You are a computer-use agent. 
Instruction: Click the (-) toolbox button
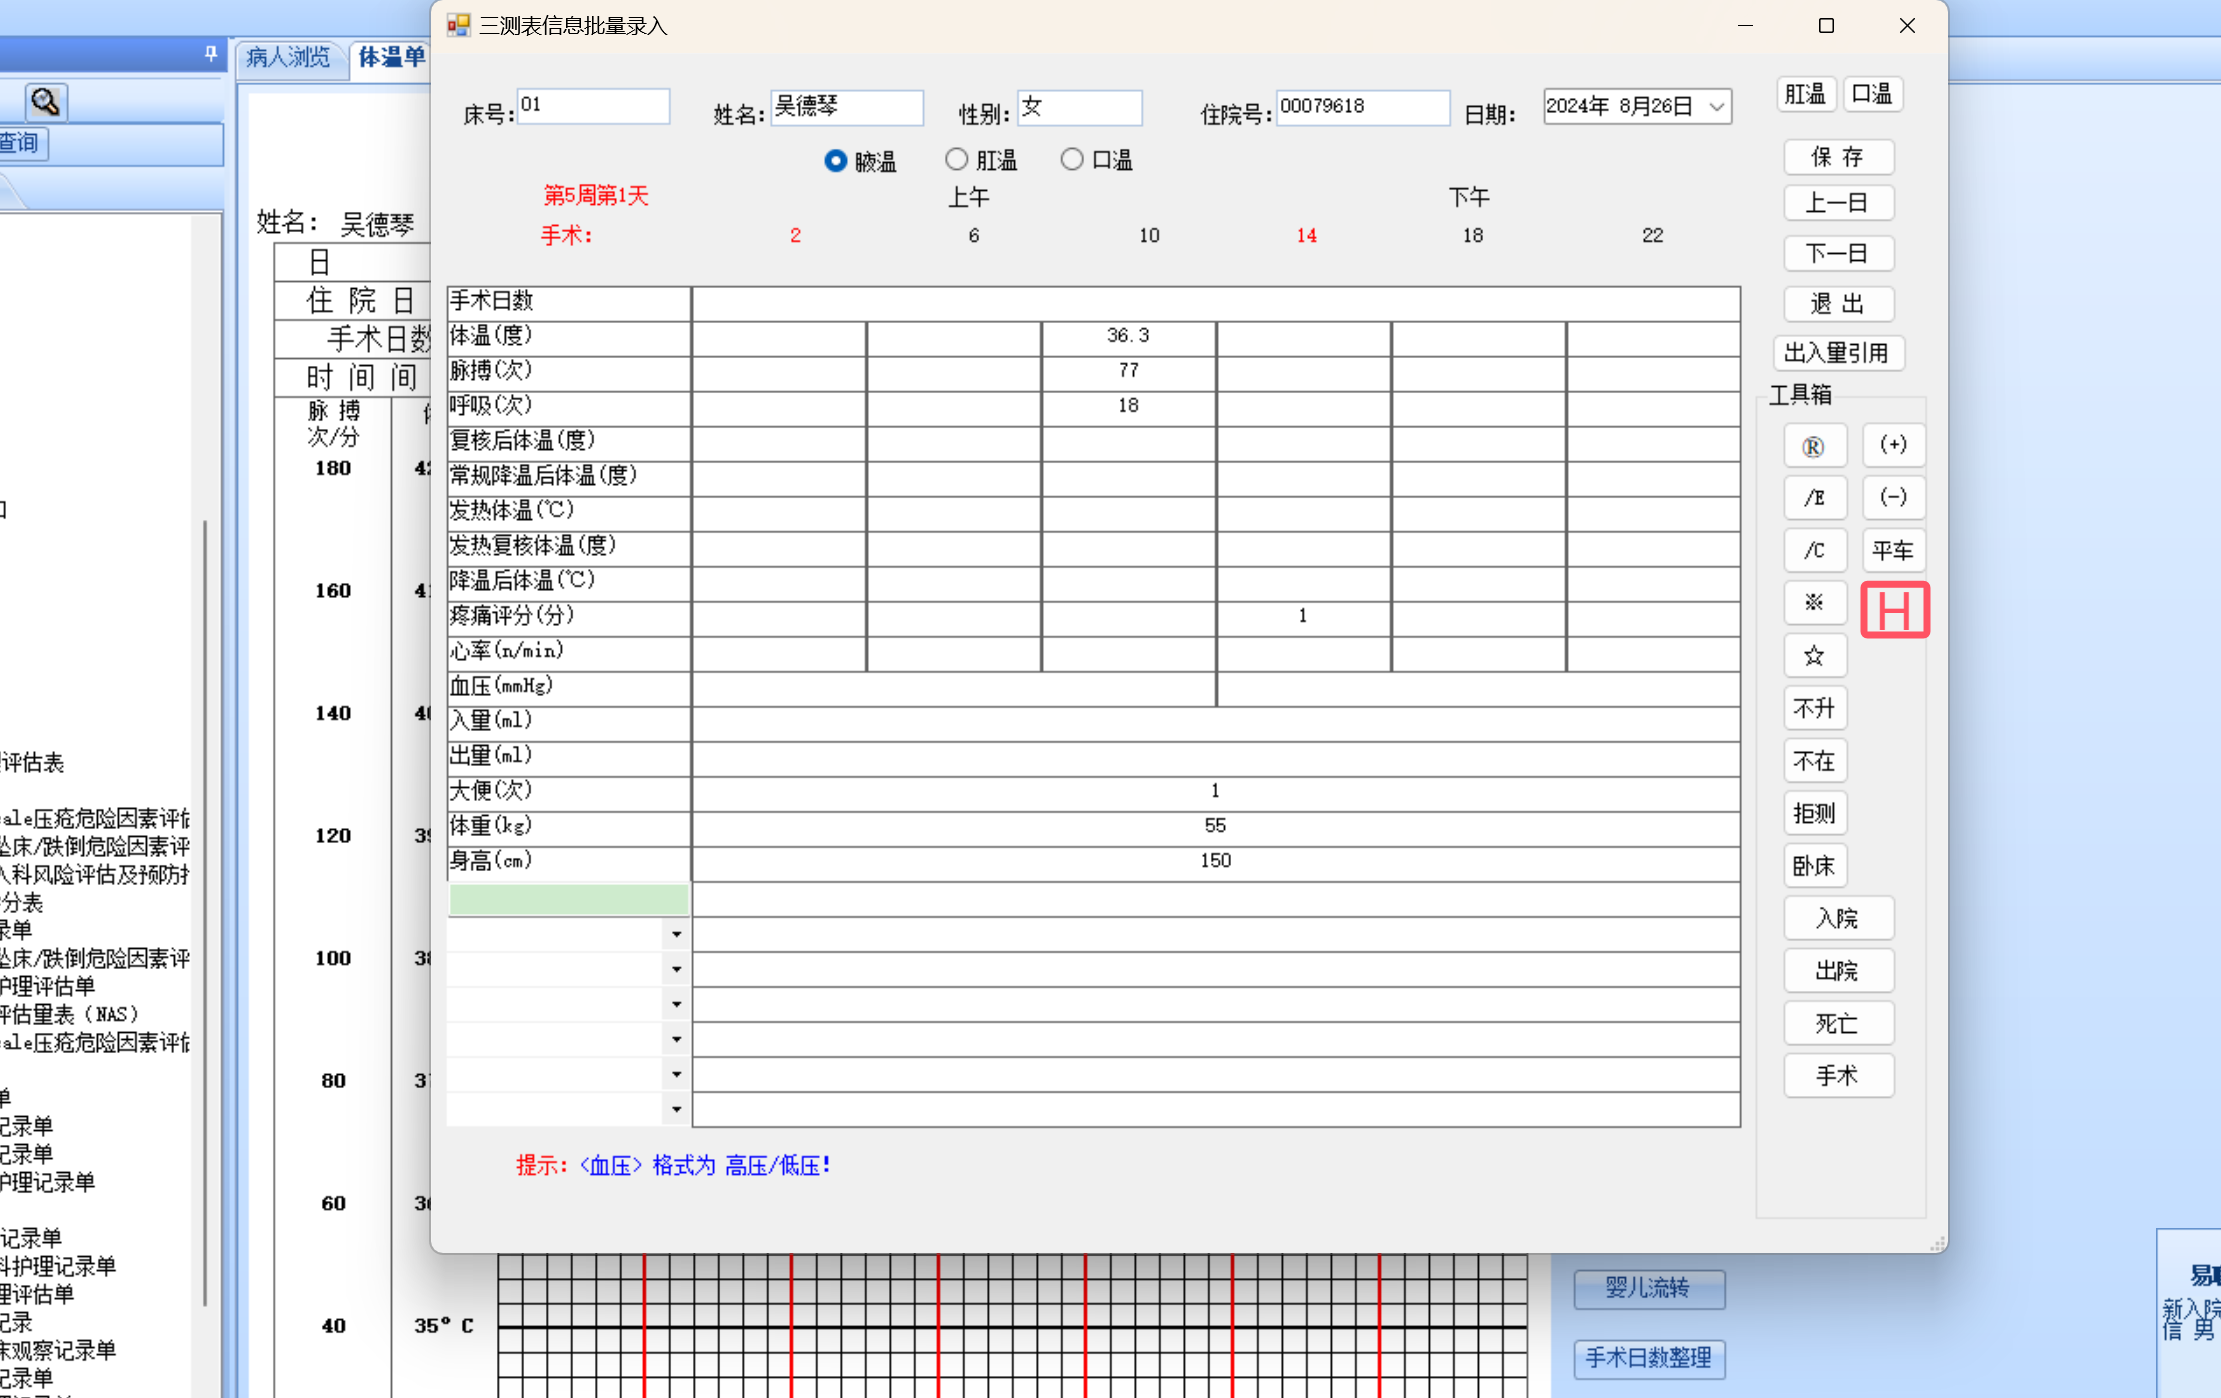(1892, 497)
